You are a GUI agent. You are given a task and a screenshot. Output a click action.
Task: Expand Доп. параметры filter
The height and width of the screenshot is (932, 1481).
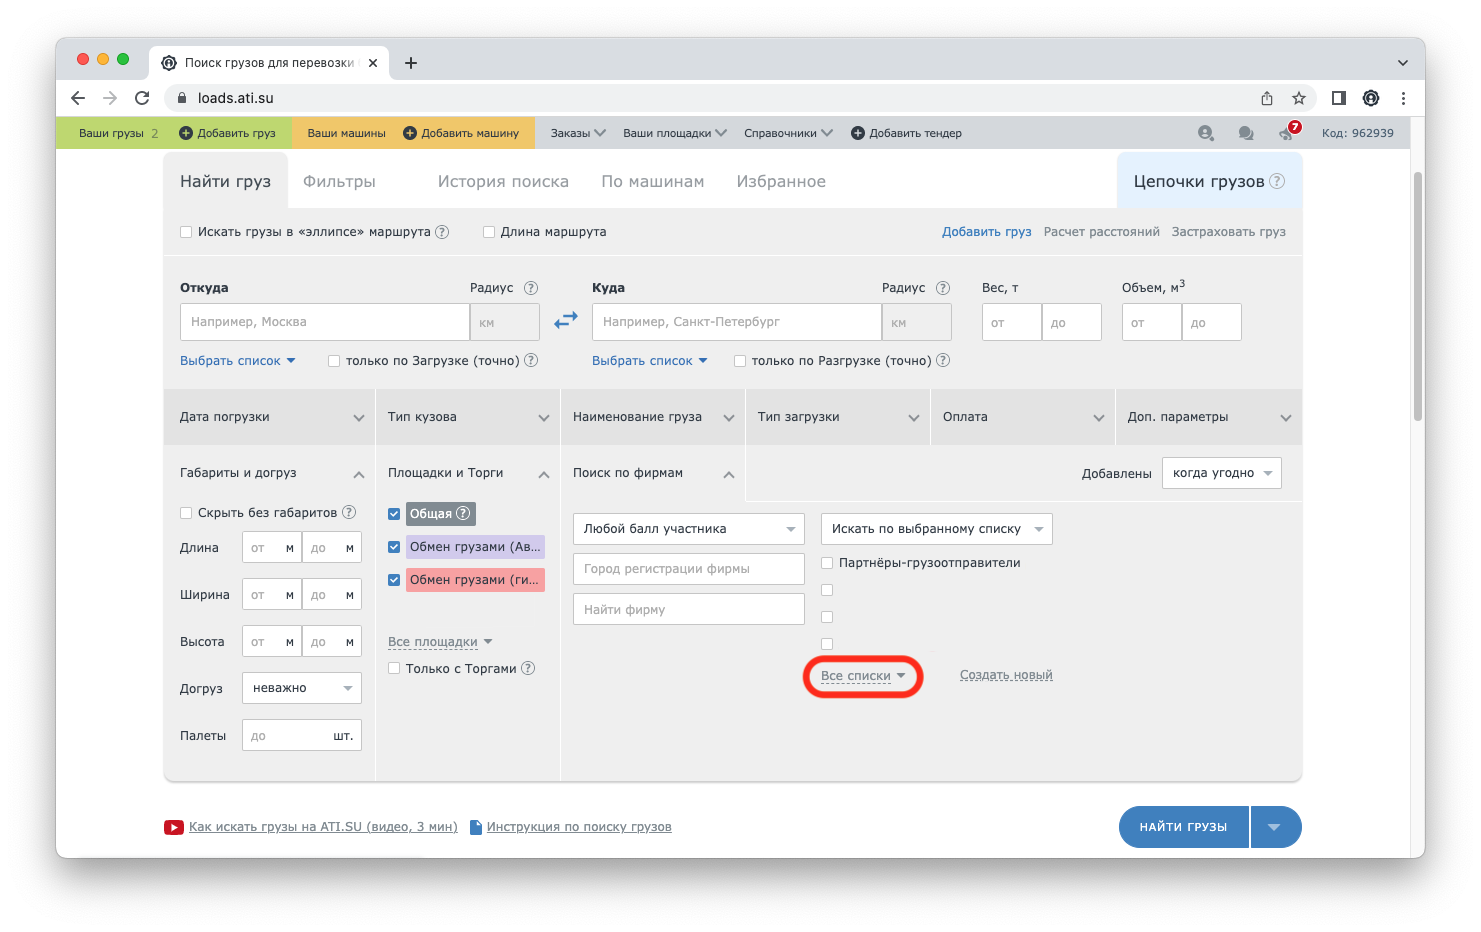[1209, 417]
